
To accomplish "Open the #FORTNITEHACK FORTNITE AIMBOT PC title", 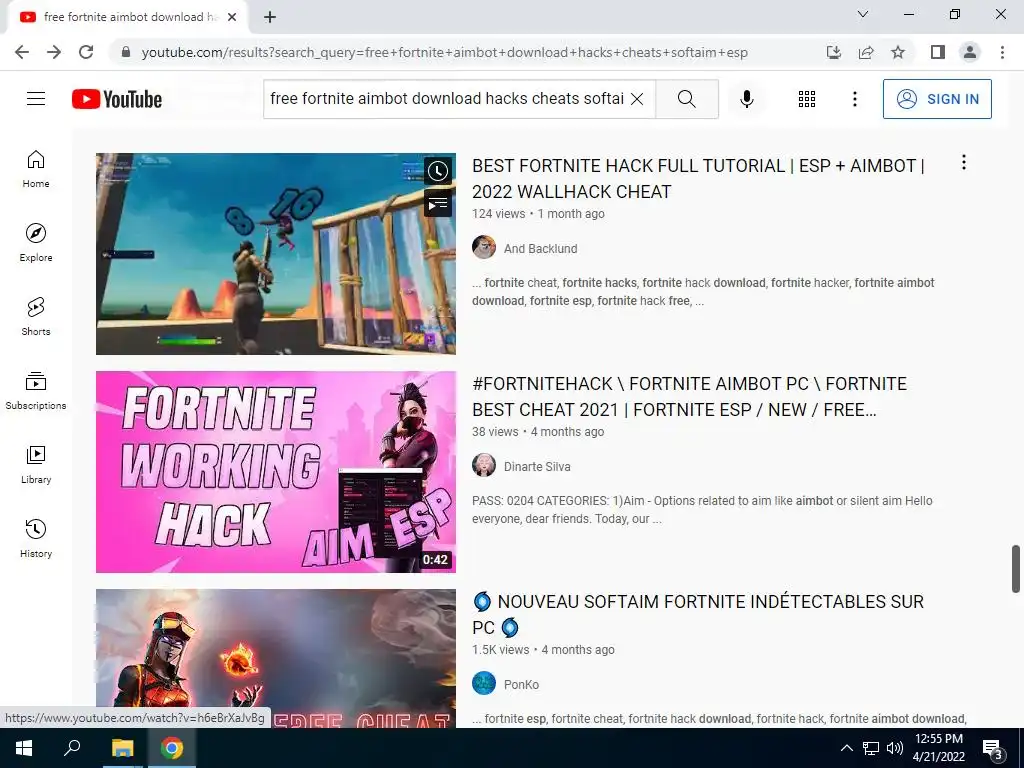I will click(x=689, y=396).
